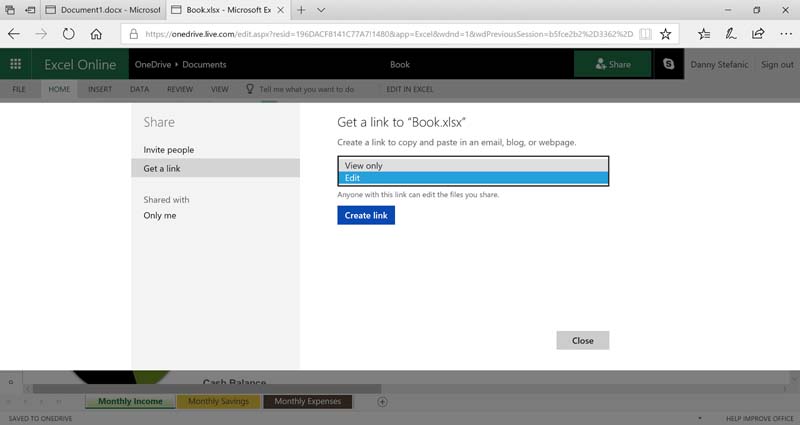Make a web note pen icon
This screenshot has width=800, height=425.
(x=731, y=34)
